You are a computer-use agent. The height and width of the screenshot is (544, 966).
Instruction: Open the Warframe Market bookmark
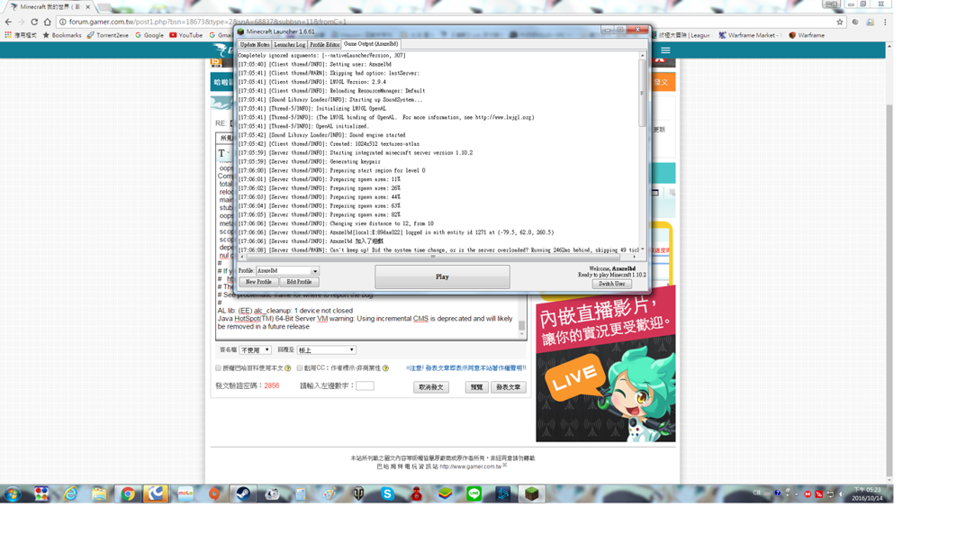(x=749, y=35)
